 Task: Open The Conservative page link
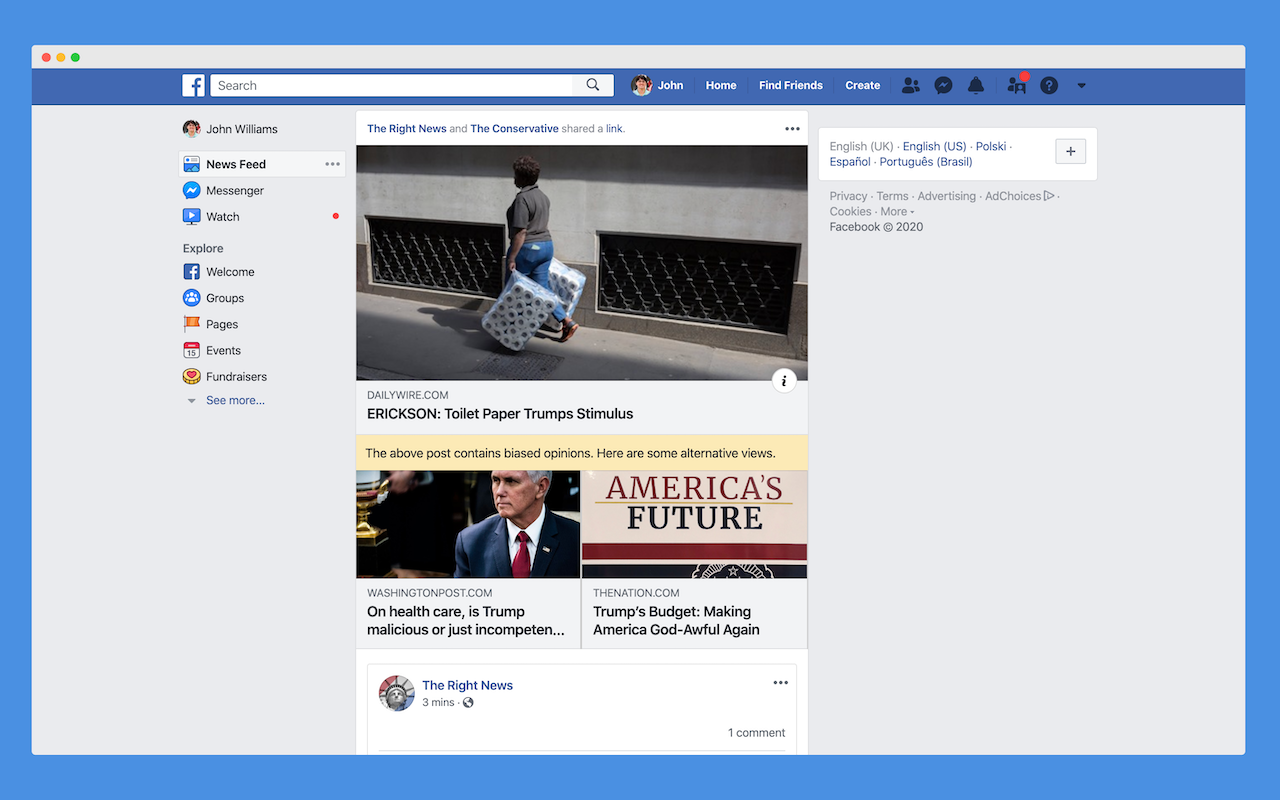(515, 128)
